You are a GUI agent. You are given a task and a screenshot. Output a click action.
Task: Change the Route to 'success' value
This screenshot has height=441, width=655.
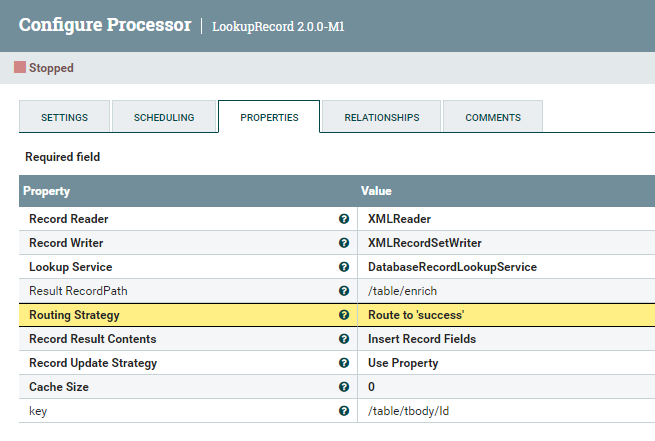415,315
